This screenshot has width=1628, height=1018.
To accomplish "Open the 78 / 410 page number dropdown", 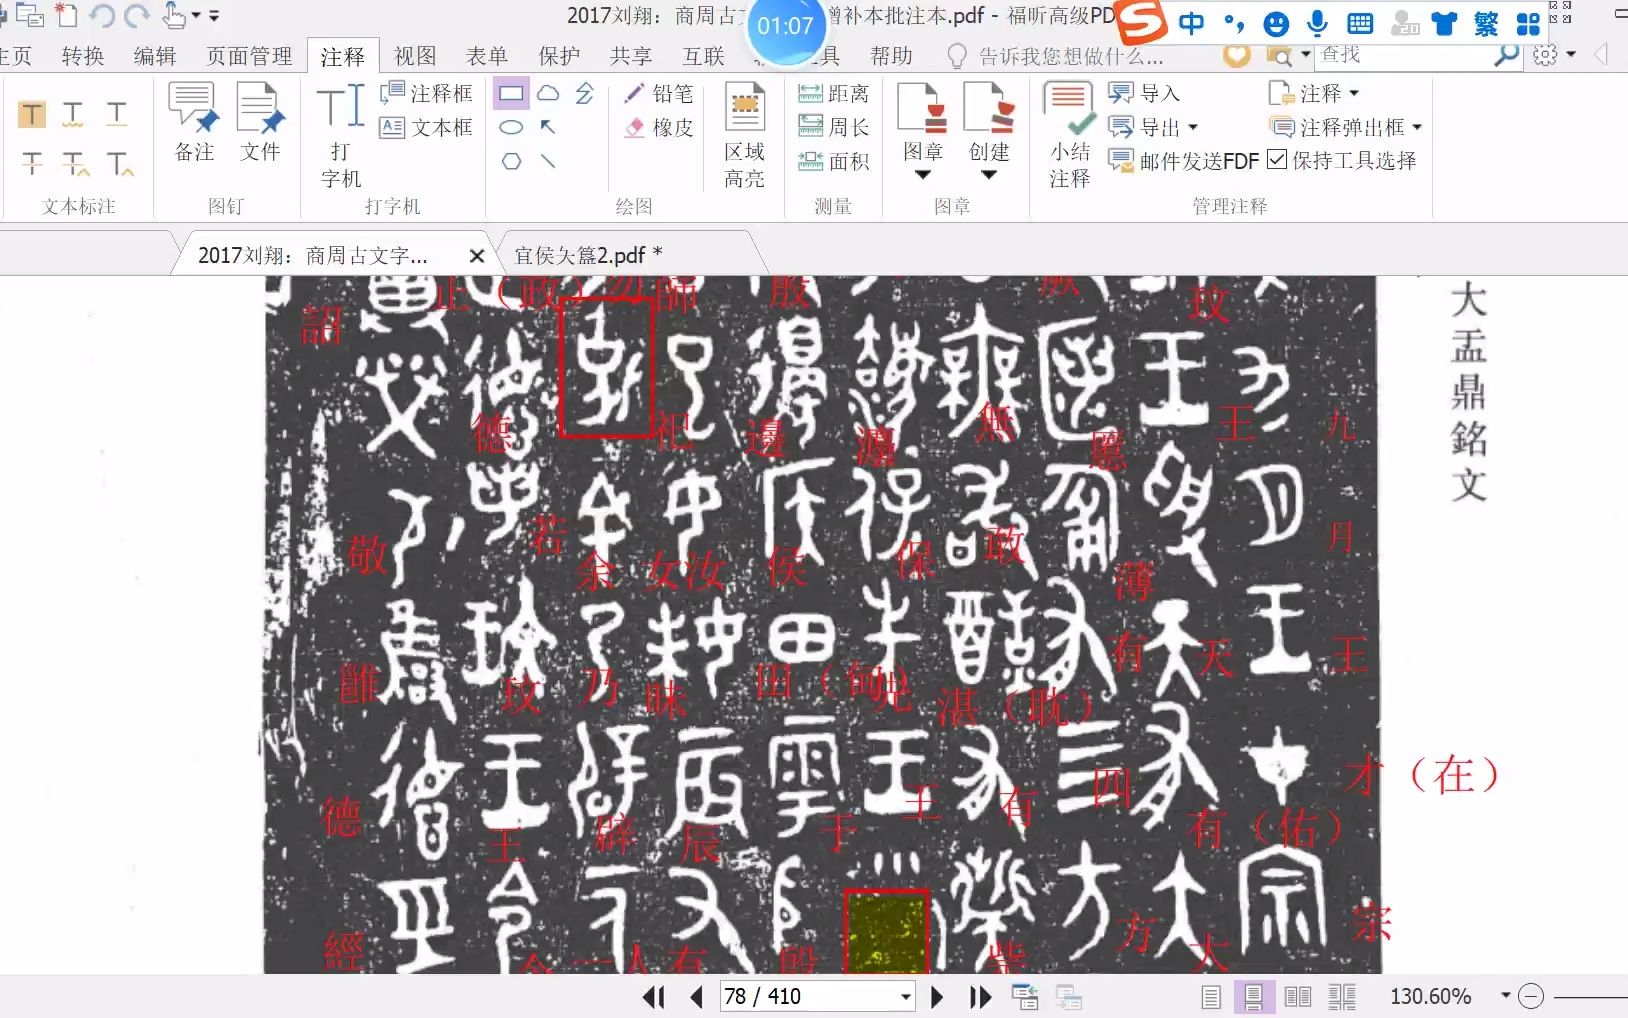I will pos(905,997).
